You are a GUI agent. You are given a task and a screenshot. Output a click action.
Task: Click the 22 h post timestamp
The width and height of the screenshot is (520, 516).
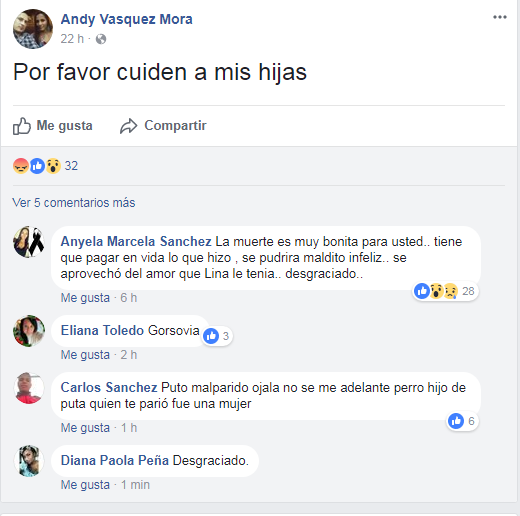pos(72,39)
